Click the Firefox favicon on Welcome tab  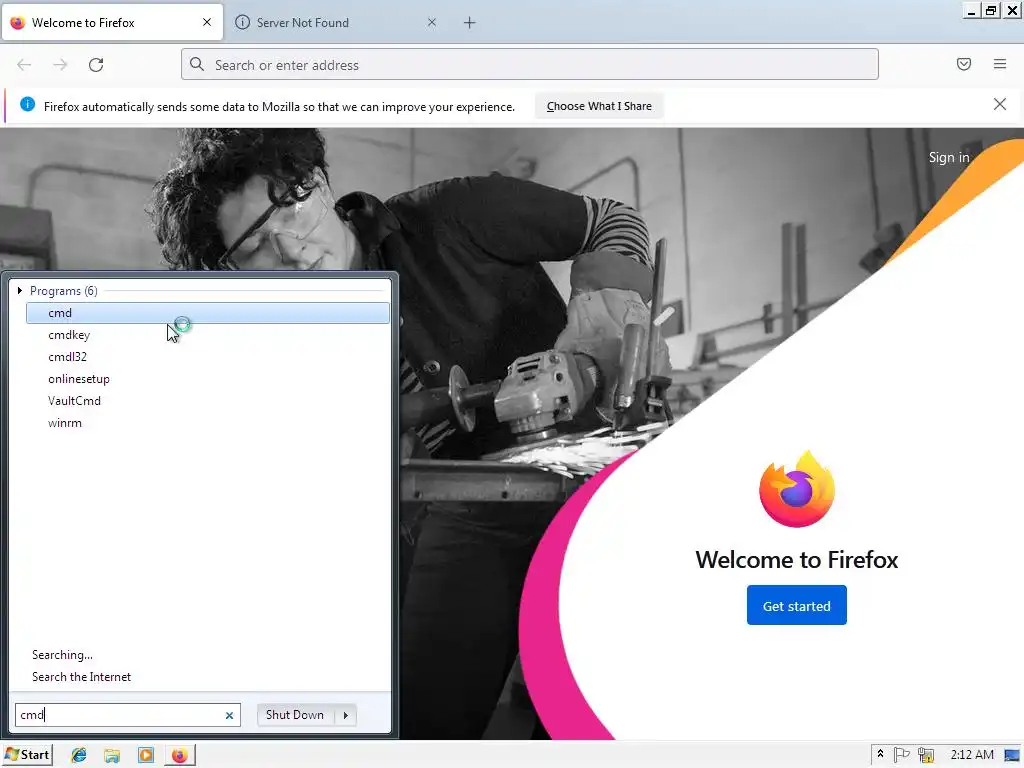pos(18,23)
